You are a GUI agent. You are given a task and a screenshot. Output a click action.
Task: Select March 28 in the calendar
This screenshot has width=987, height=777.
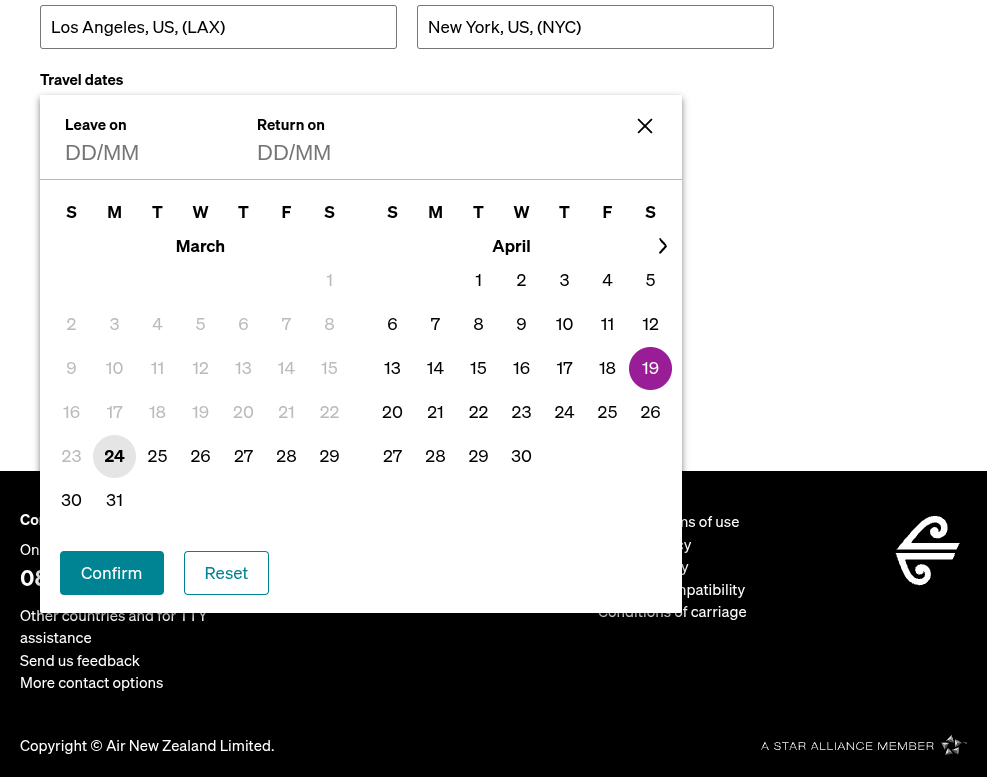click(x=286, y=457)
